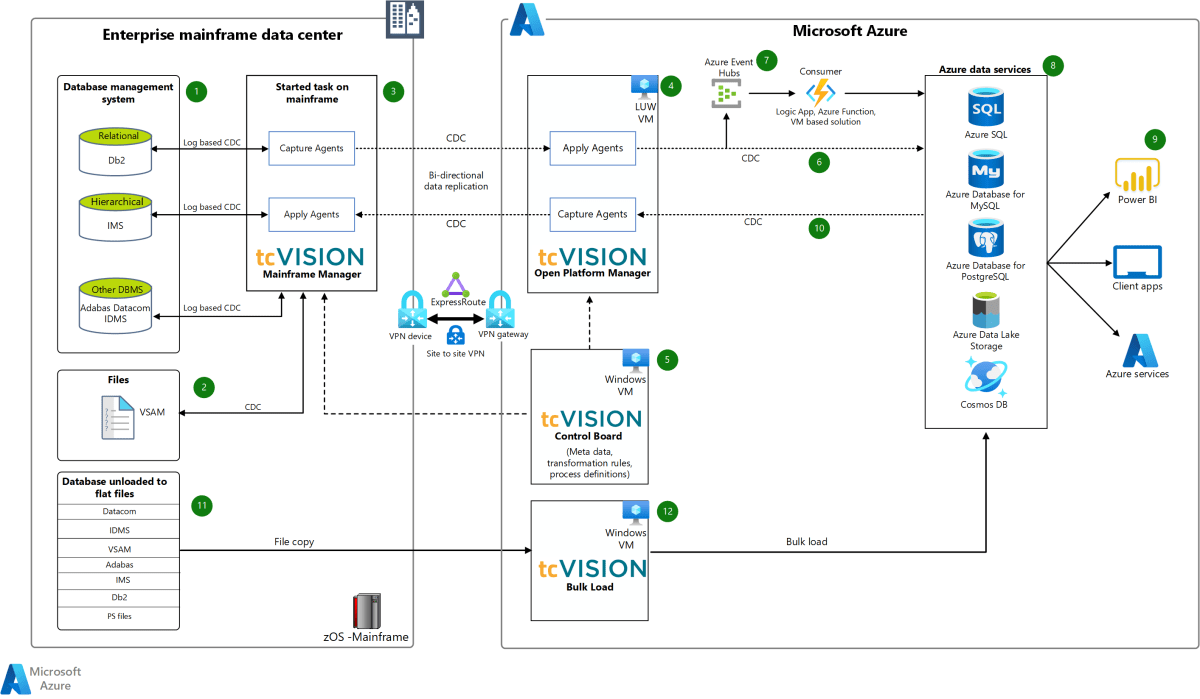
Task: Click green step marker number 7
Action: (767, 60)
